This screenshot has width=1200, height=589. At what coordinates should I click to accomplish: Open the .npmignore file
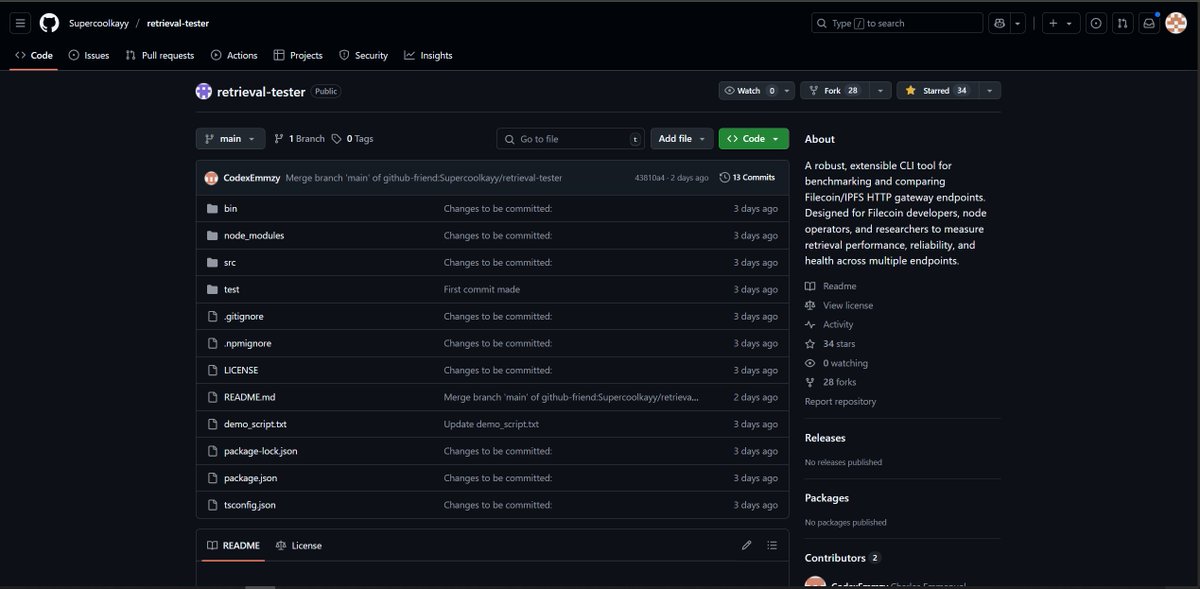[x=247, y=344]
